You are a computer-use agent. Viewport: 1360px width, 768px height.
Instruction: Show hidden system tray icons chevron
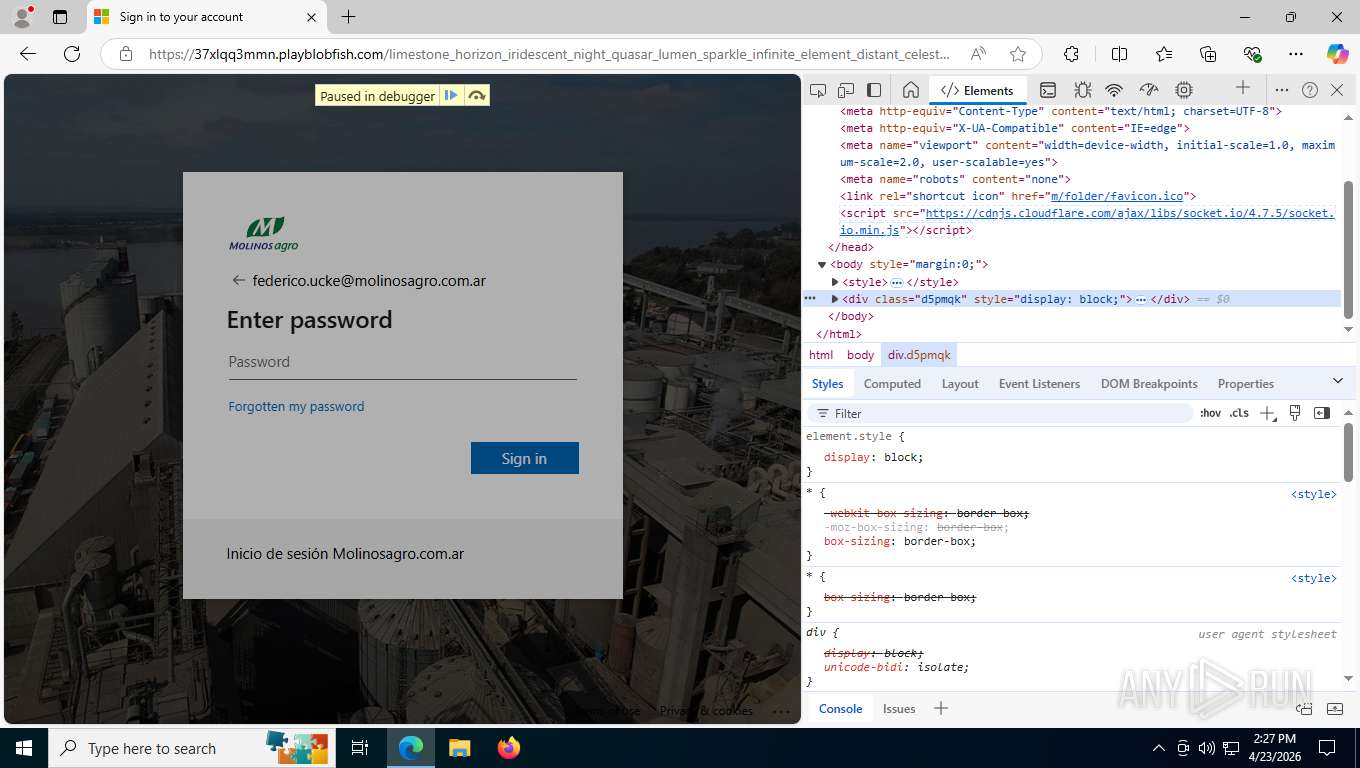tap(1159, 748)
